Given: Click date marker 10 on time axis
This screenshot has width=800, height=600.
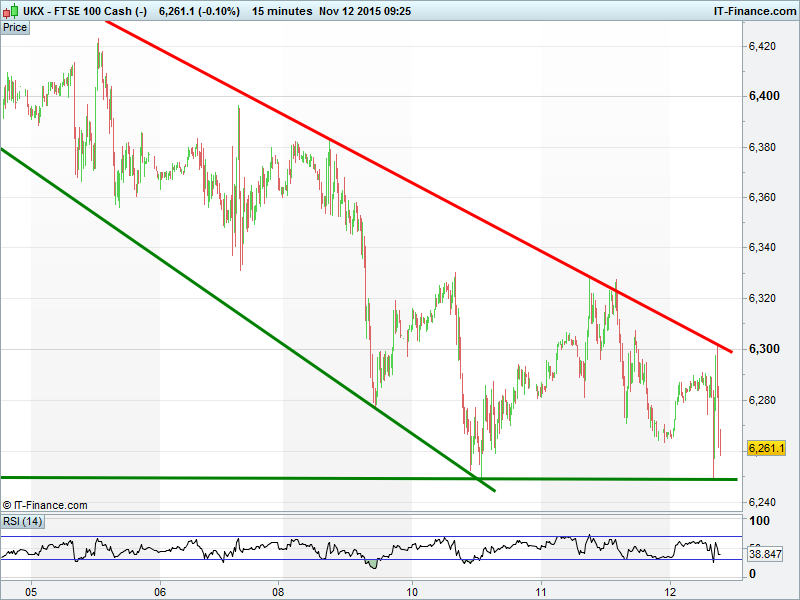Looking at the screenshot, I should click(412, 592).
